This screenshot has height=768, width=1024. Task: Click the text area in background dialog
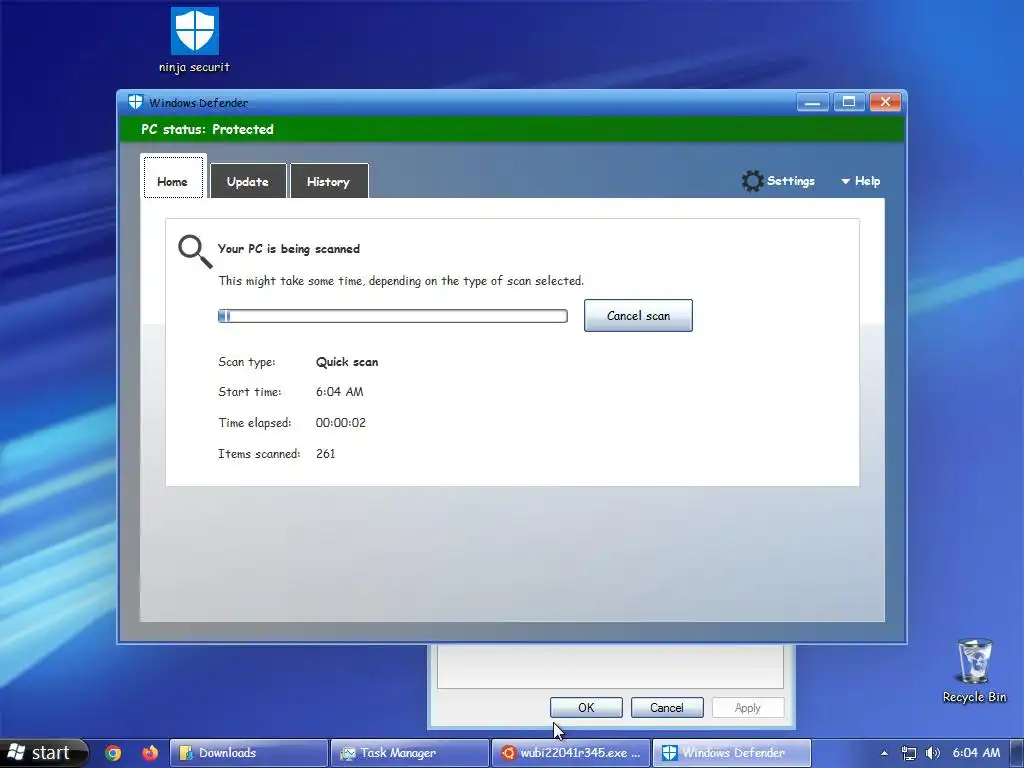point(610,666)
